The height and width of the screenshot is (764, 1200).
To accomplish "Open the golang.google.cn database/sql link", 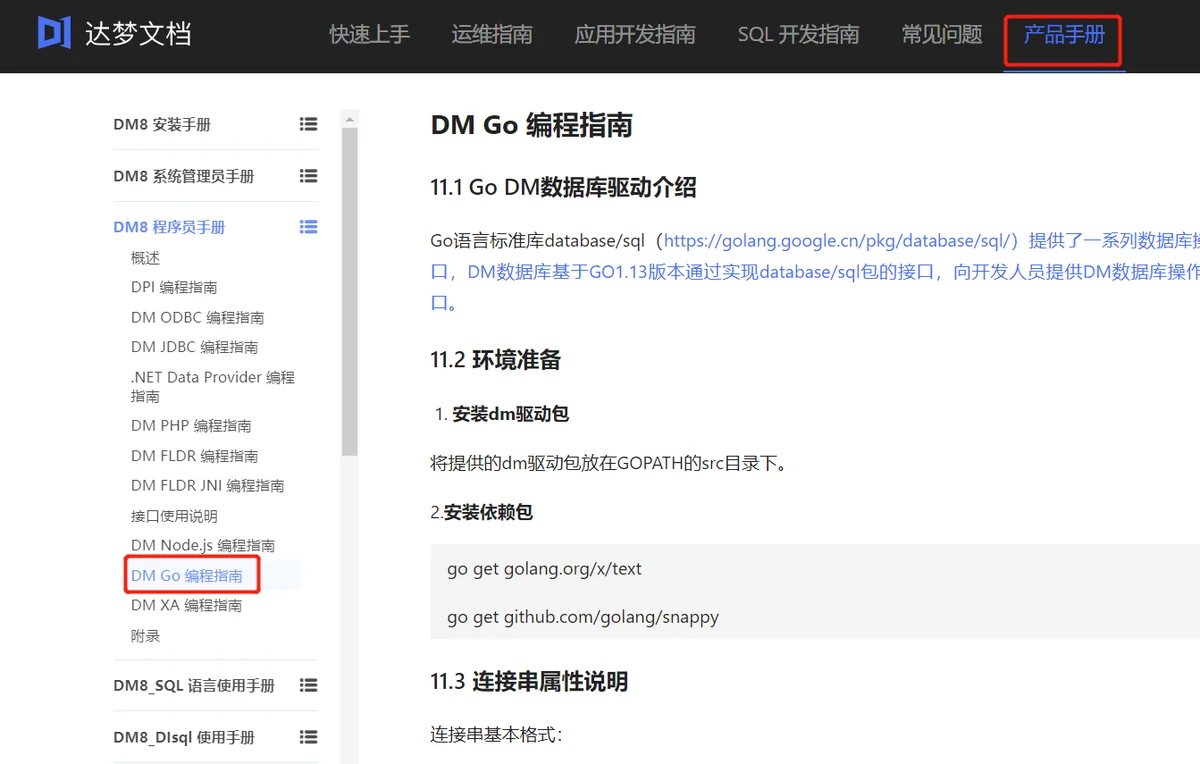I will coord(840,241).
